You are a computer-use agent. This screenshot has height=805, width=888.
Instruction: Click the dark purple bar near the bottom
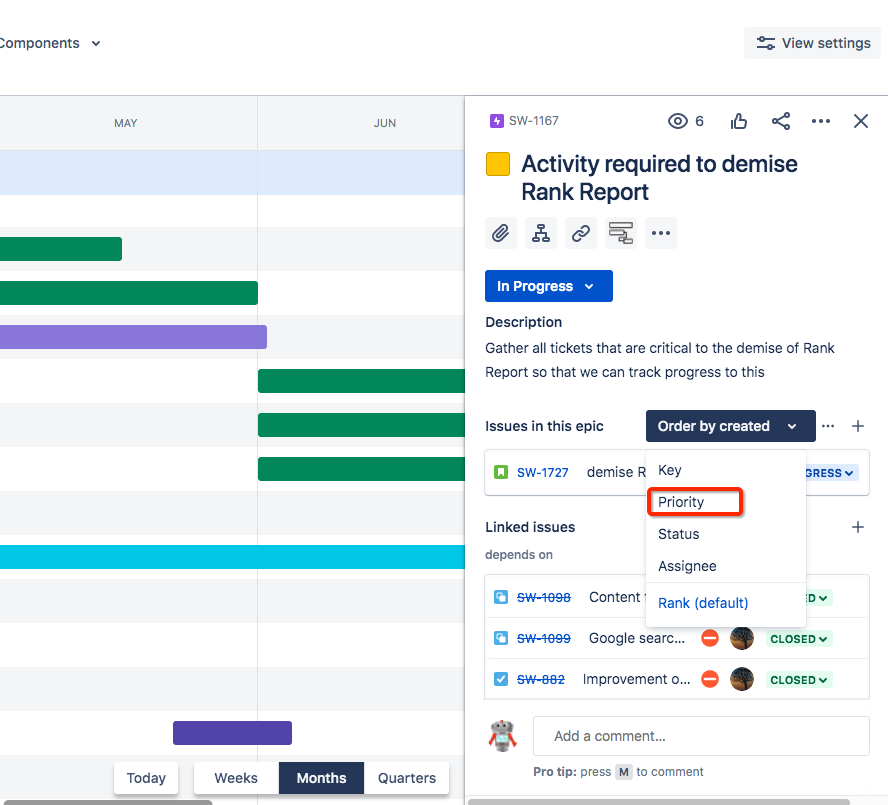coord(232,733)
